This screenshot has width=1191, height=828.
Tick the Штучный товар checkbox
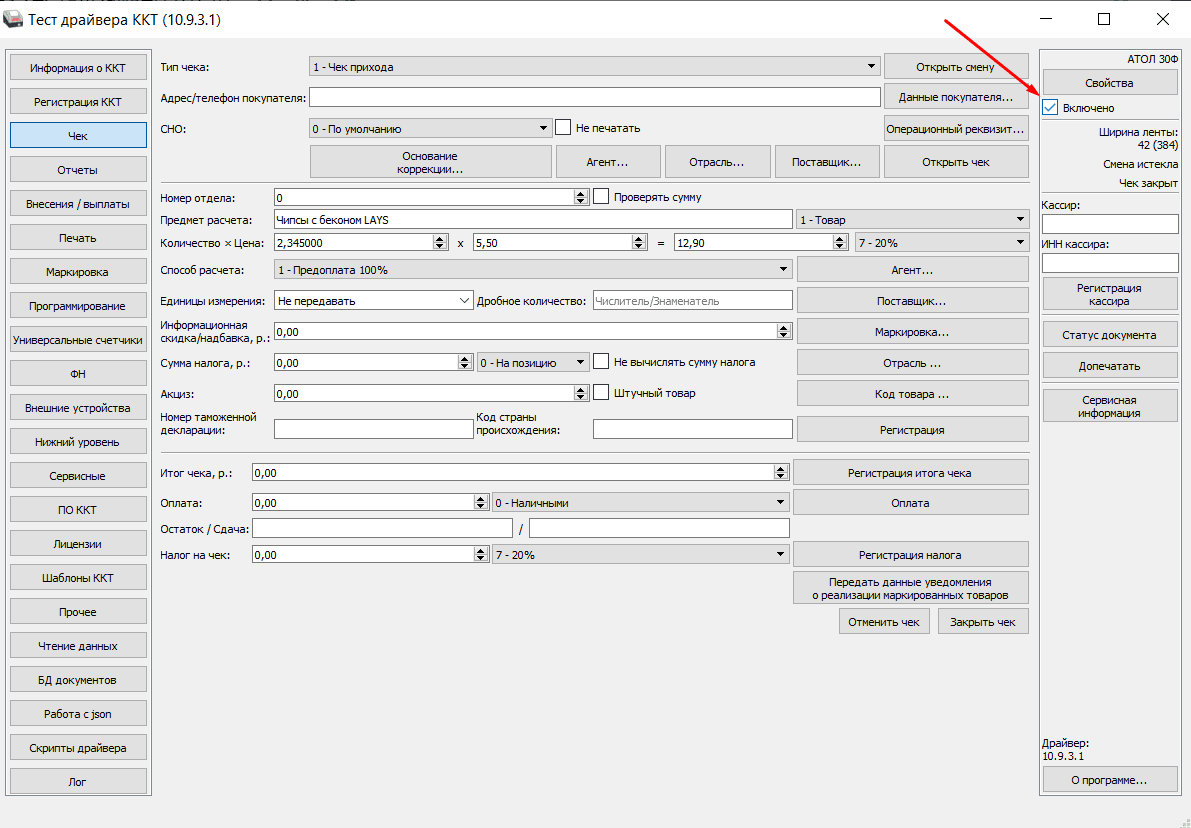click(x=601, y=393)
